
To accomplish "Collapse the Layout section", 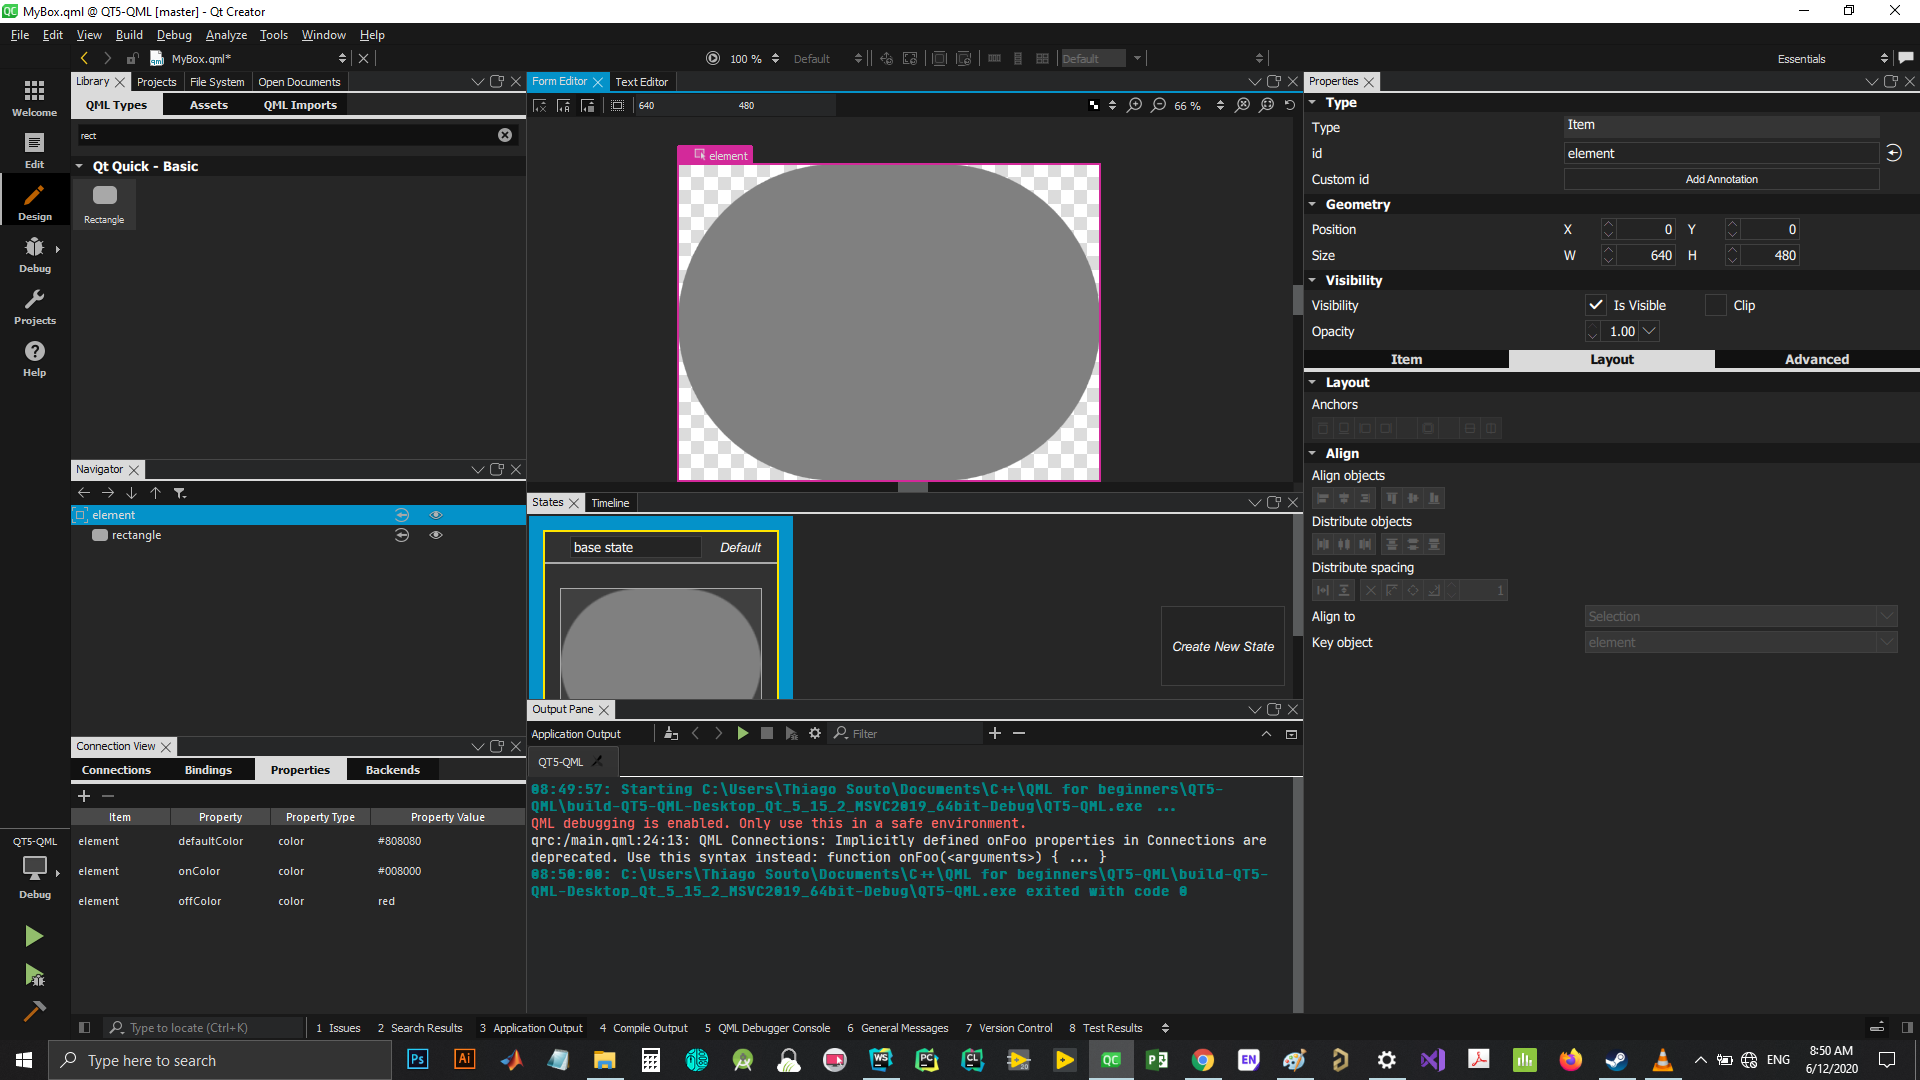I will pos(1313,382).
